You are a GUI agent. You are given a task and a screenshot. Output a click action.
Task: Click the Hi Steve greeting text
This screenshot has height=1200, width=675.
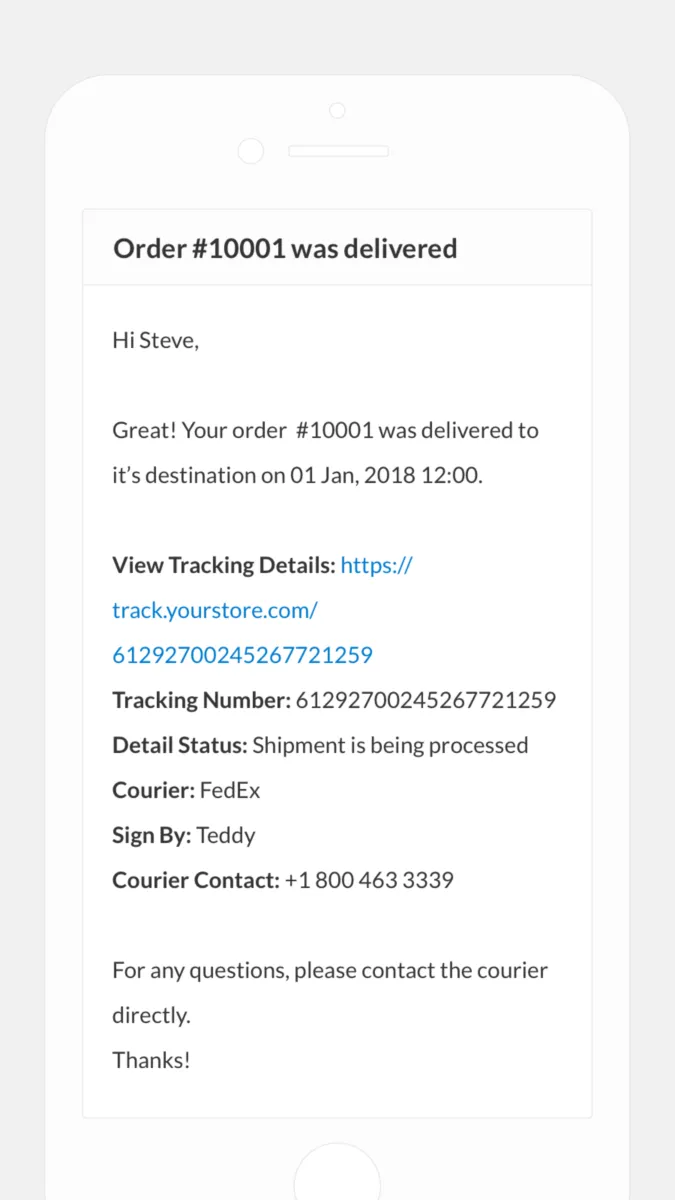click(156, 340)
